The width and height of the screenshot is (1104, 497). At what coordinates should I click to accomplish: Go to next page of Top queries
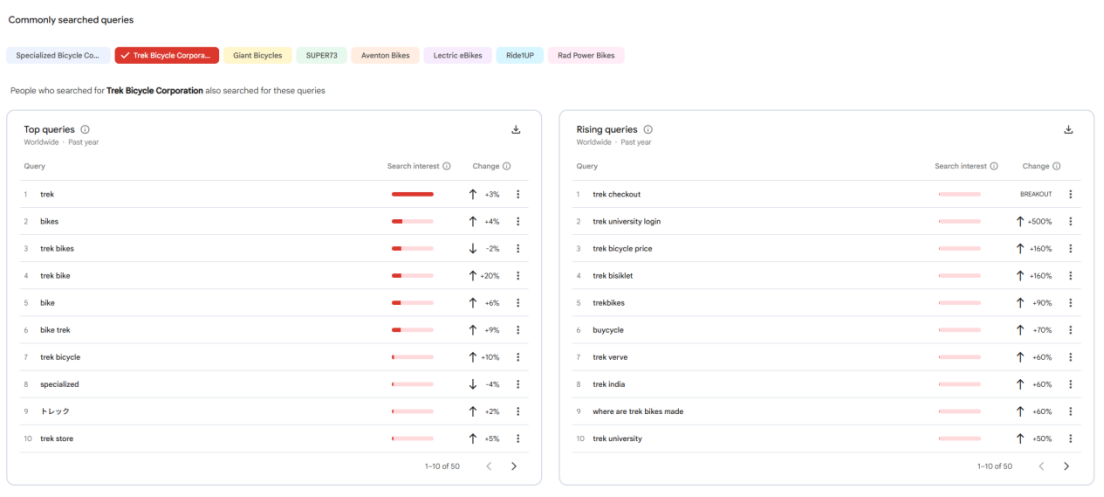(x=513, y=466)
